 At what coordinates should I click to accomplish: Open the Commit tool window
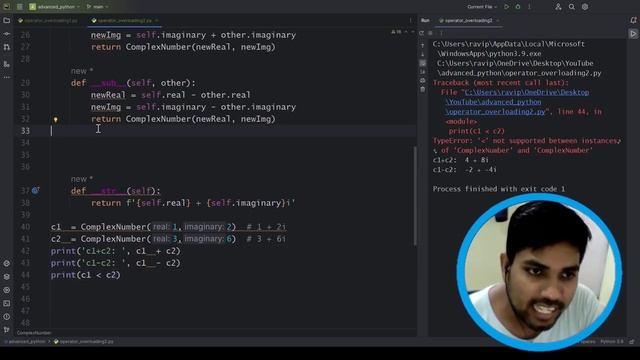pos(7,34)
